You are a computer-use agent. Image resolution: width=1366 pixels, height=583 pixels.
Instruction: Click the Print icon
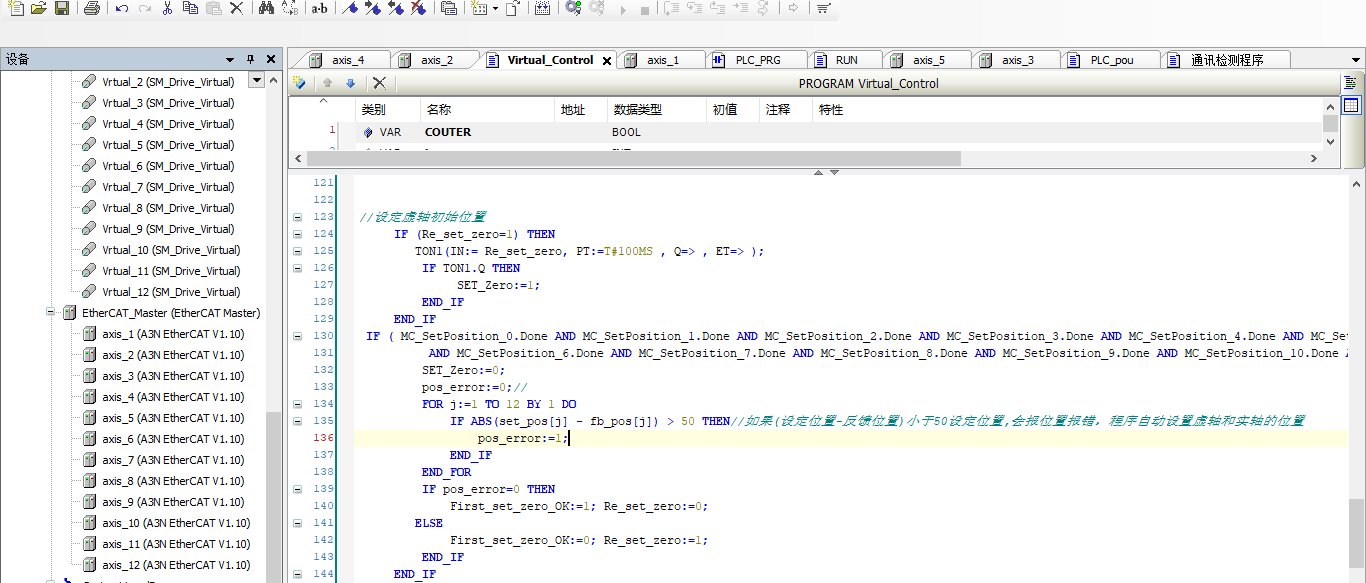pyautogui.click(x=92, y=8)
